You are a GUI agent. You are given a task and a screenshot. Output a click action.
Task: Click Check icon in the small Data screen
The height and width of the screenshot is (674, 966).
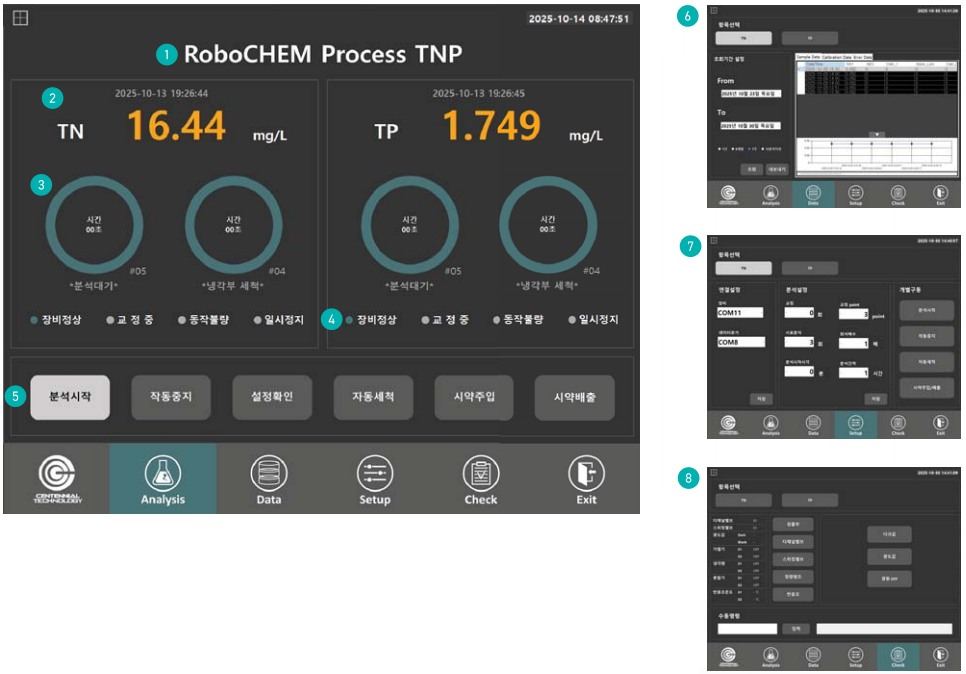(x=898, y=193)
